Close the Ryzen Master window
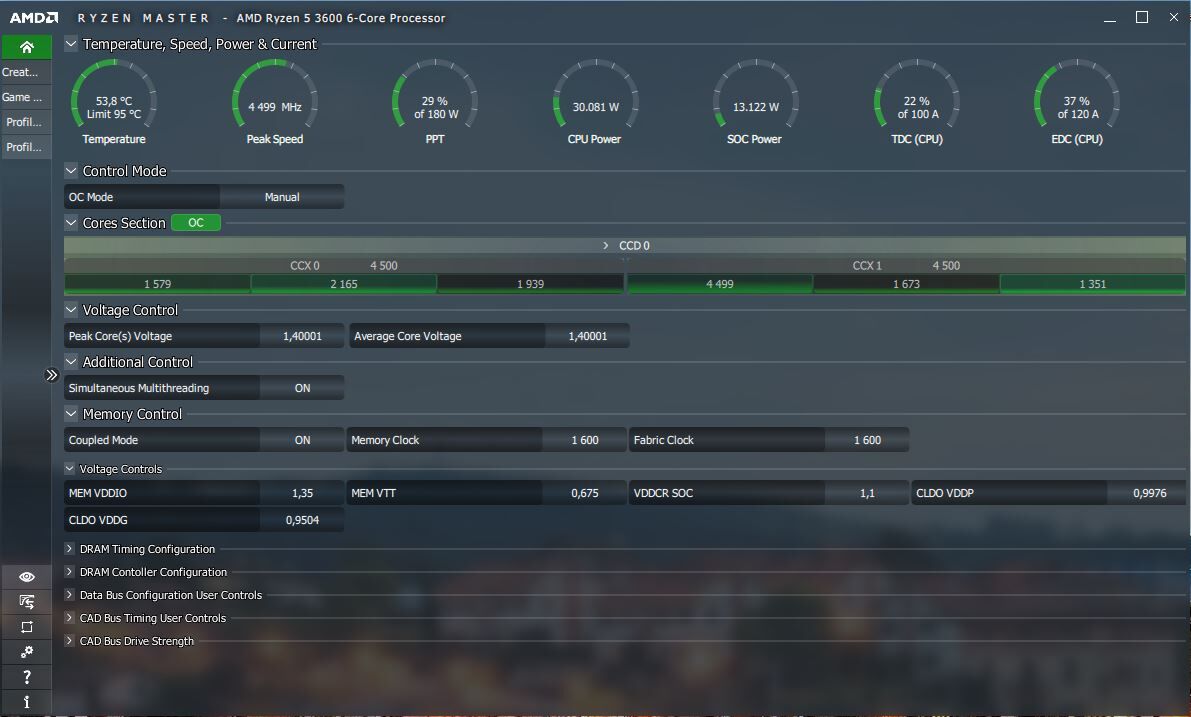Screen dimensions: 1191x717 [x=1174, y=17]
